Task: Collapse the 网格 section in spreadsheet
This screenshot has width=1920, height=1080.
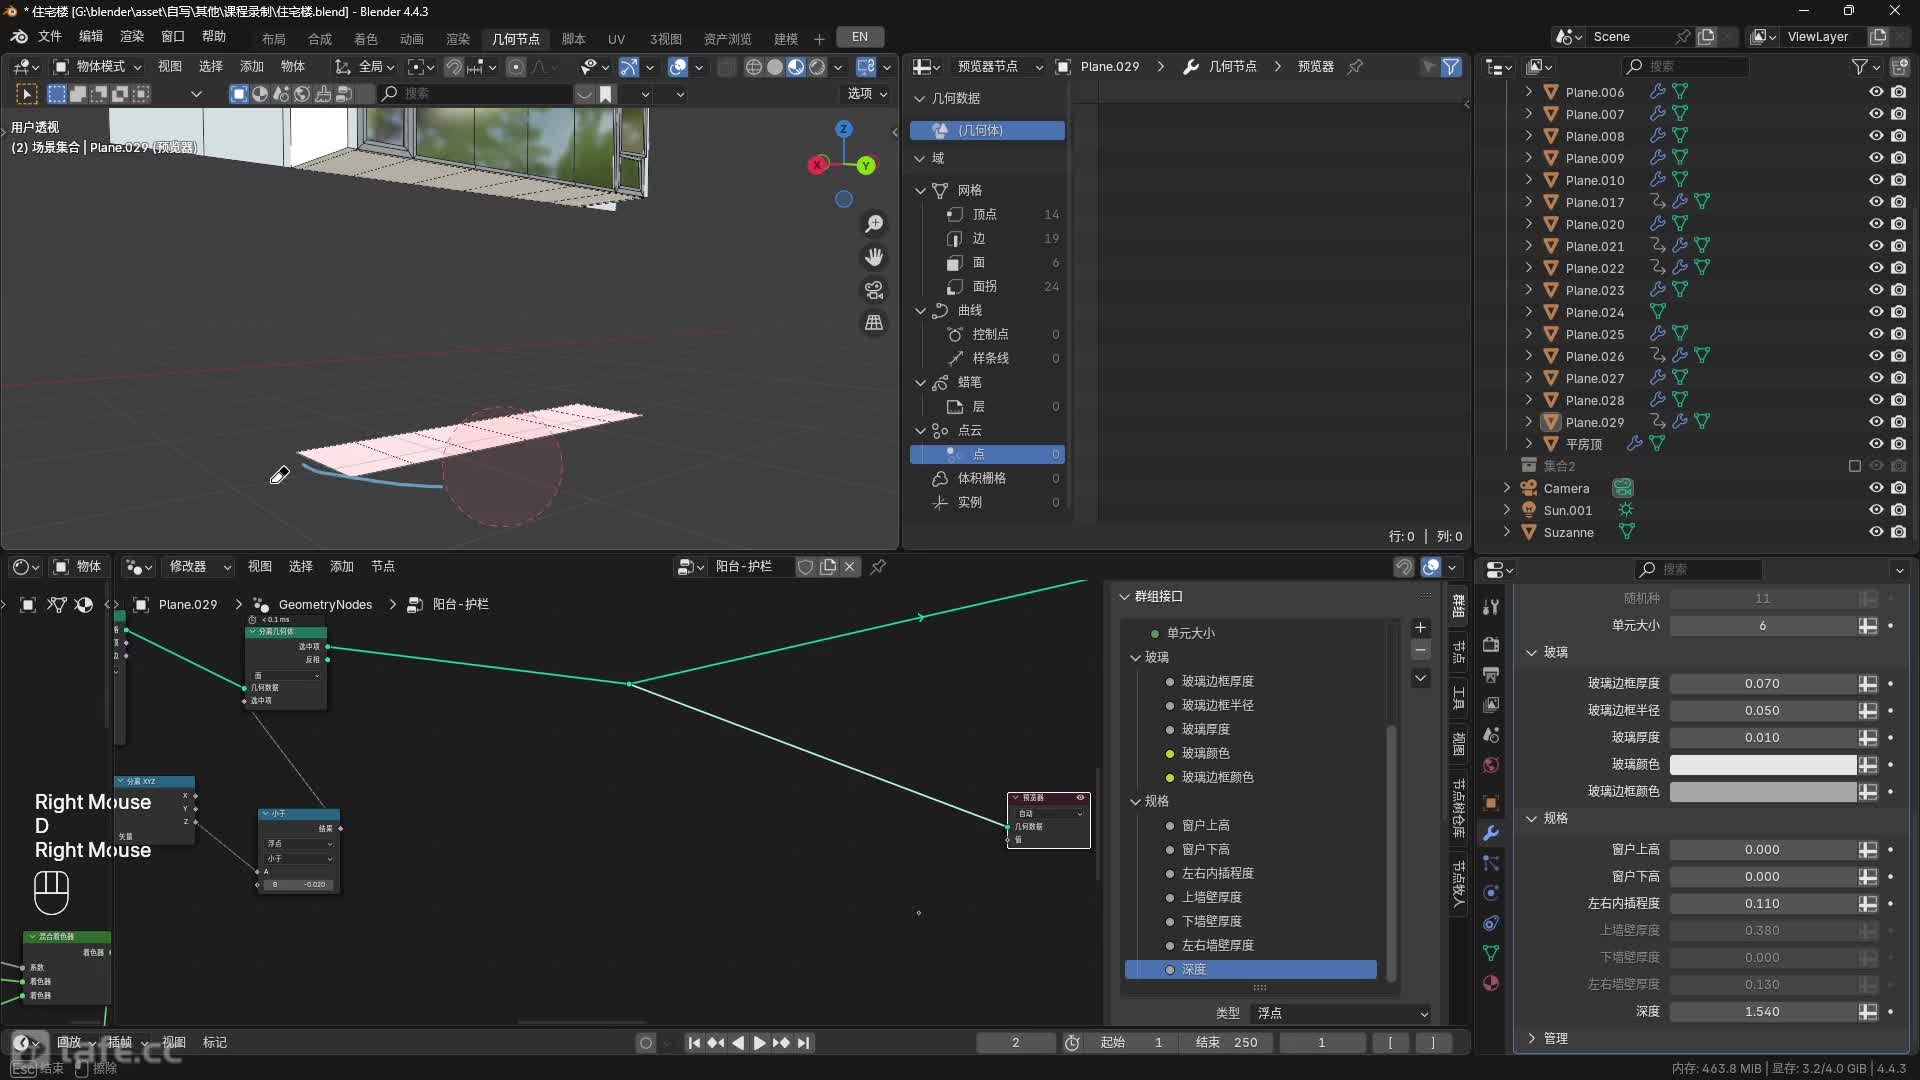Action: [920, 190]
